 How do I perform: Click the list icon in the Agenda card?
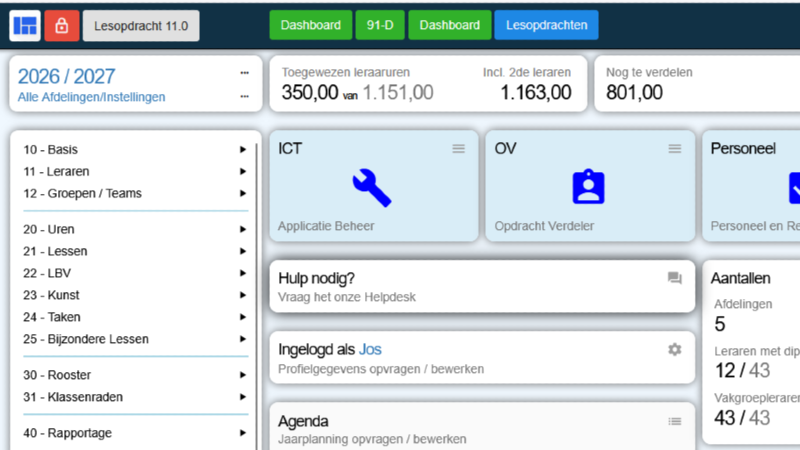tap(674, 421)
